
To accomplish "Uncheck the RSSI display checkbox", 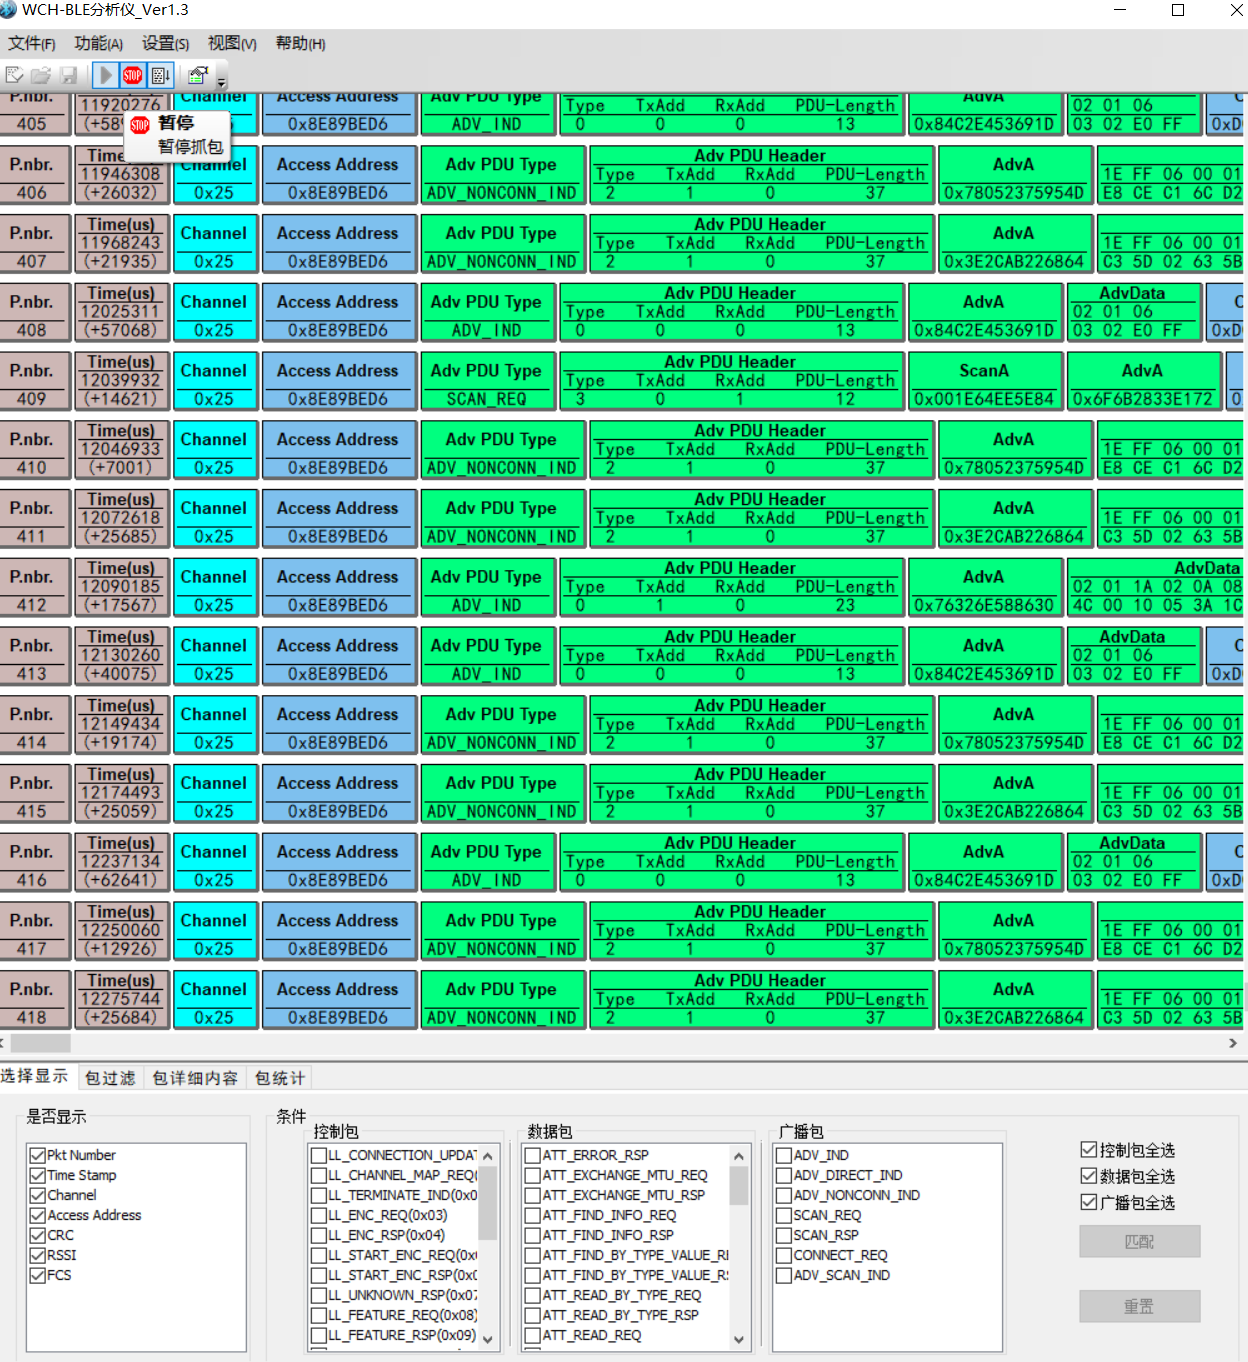I will (x=38, y=1255).
